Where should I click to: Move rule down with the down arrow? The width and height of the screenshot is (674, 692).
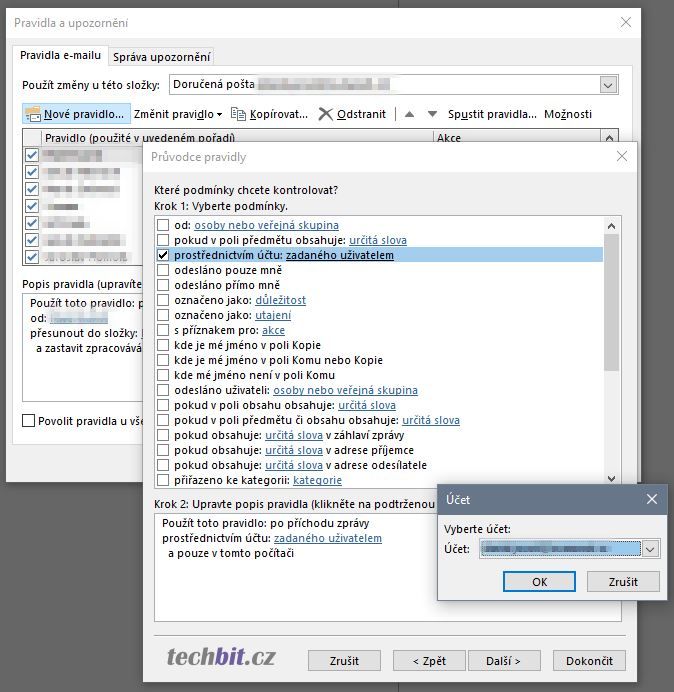(432, 114)
